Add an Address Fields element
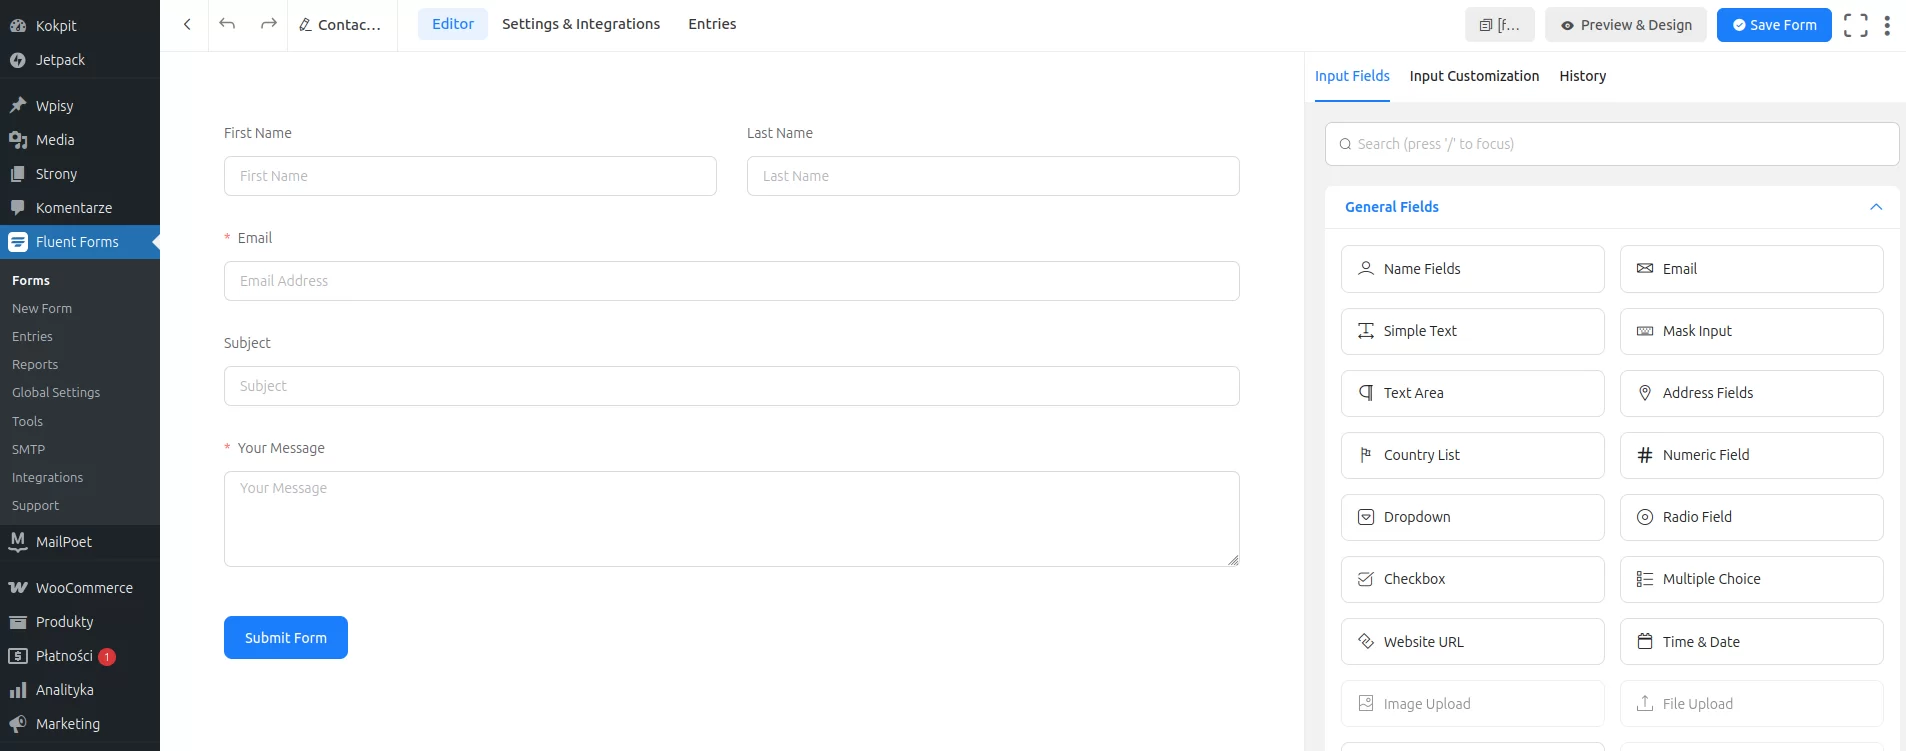The height and width of the screenshot is (751, 1906). 1751,393
